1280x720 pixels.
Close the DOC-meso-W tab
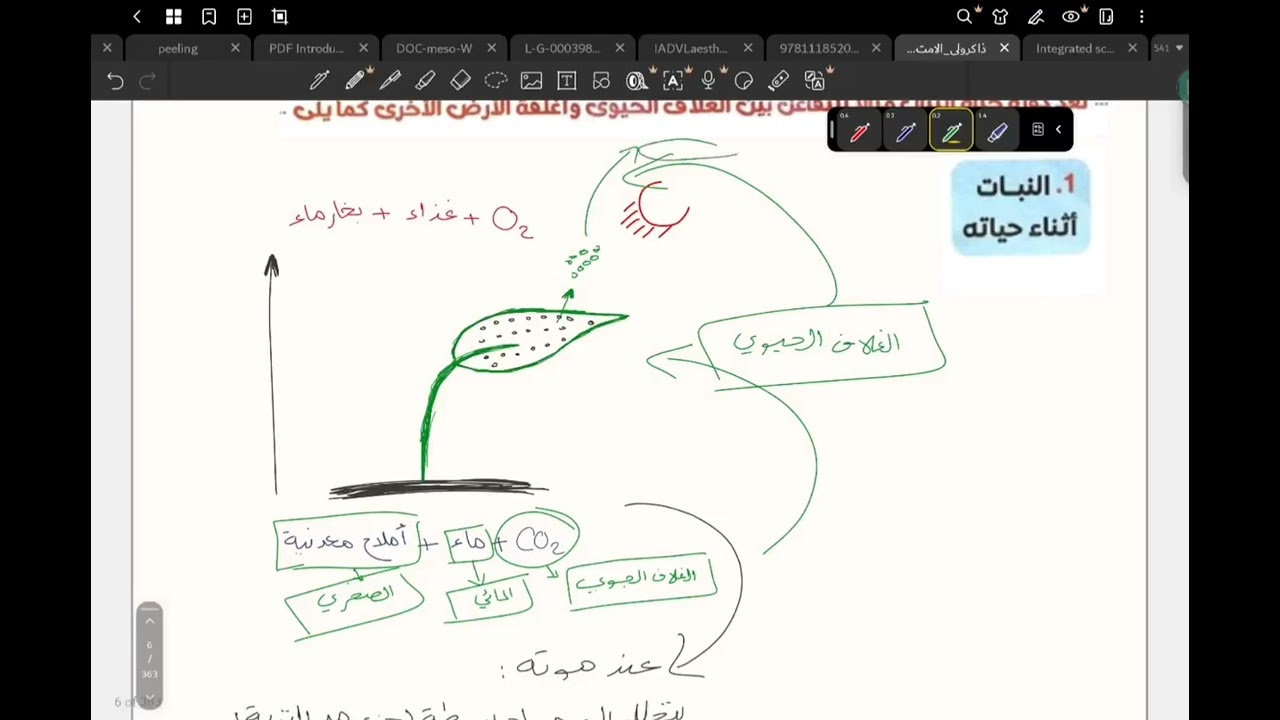click(492, 47)
